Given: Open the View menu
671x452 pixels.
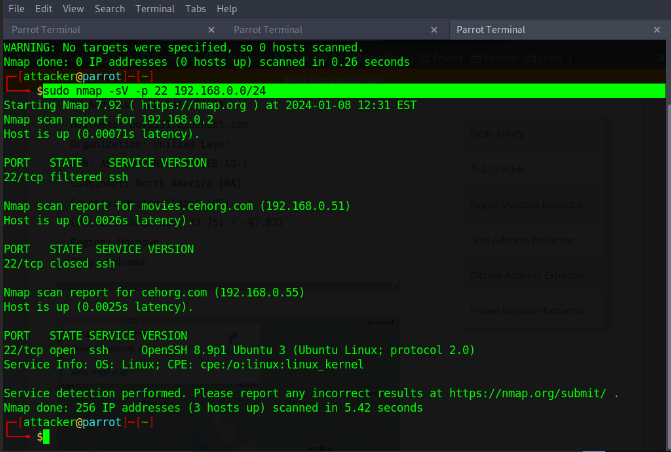Looking at the screenshot, I should [x=75, y=8].
